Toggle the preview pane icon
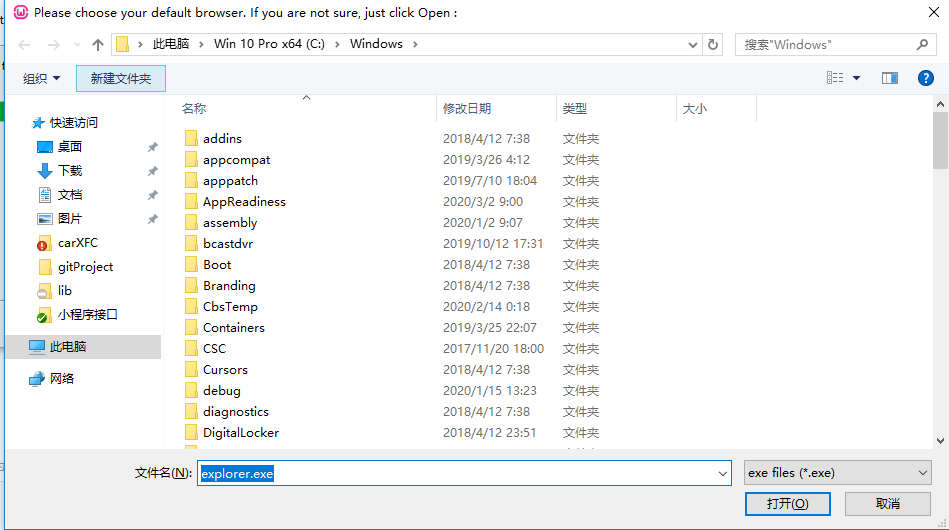 [x=890, y=78]
